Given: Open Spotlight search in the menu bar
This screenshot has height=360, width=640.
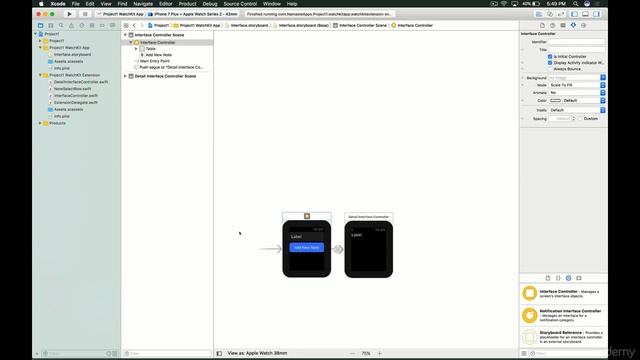Looking at the screenshot, I should (x=576, y=4).
